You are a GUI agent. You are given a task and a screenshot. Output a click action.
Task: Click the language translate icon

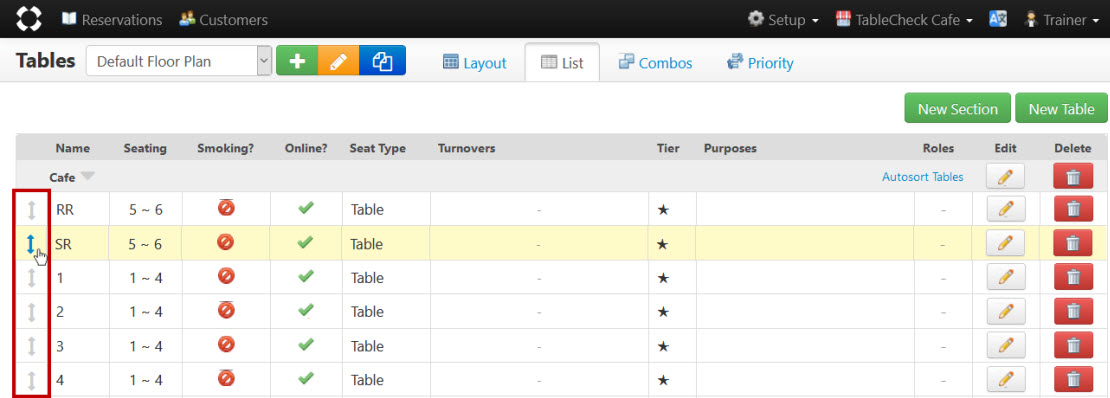998,19
